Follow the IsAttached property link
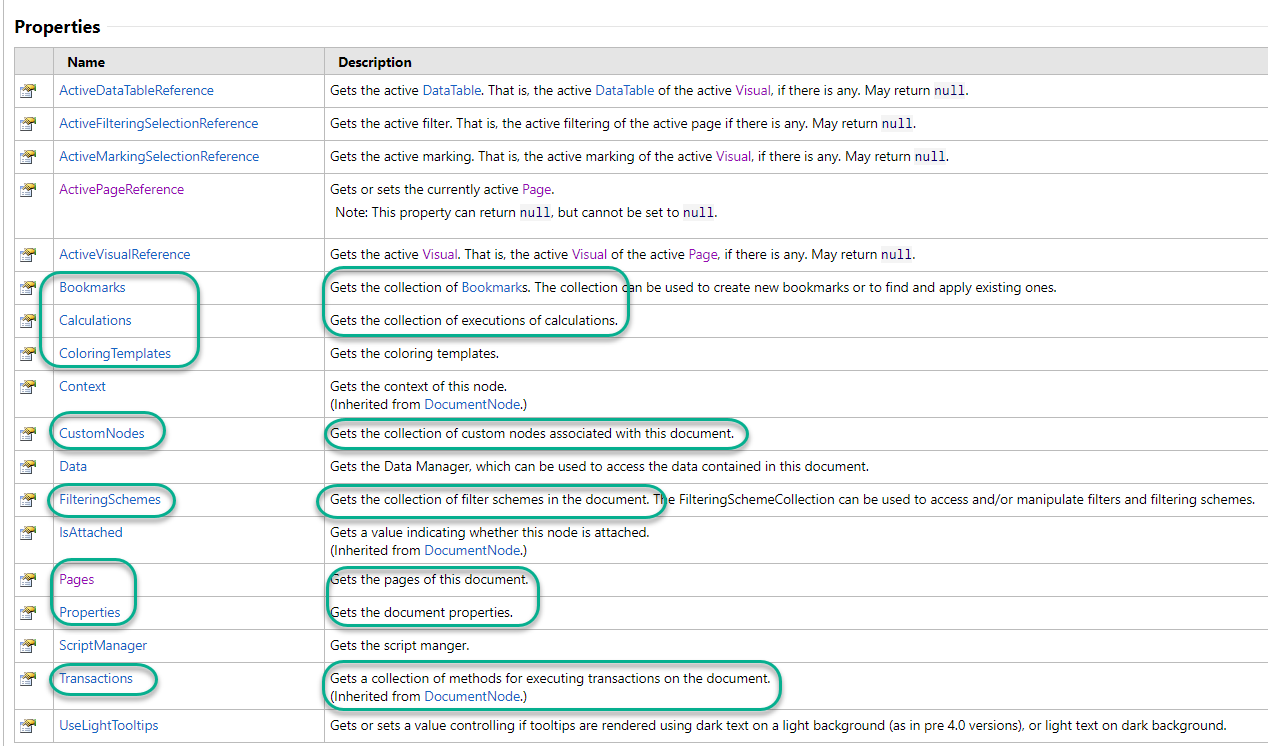1268x746 pixels. pyautogui.click(x=90, y=532)
